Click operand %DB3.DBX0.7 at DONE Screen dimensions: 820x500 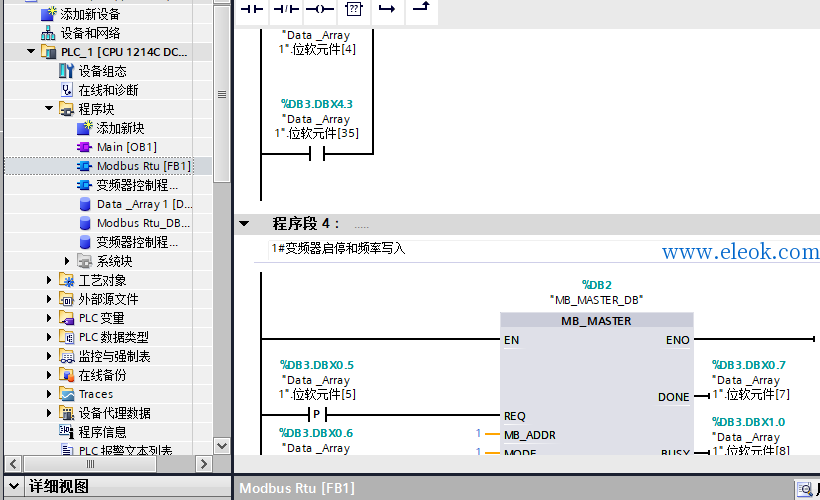click(x=748, y=365)
